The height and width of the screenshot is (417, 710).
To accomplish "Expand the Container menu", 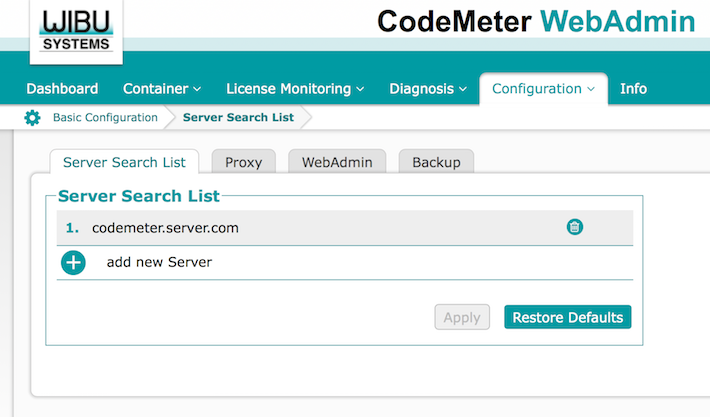I will click(162, 89).
